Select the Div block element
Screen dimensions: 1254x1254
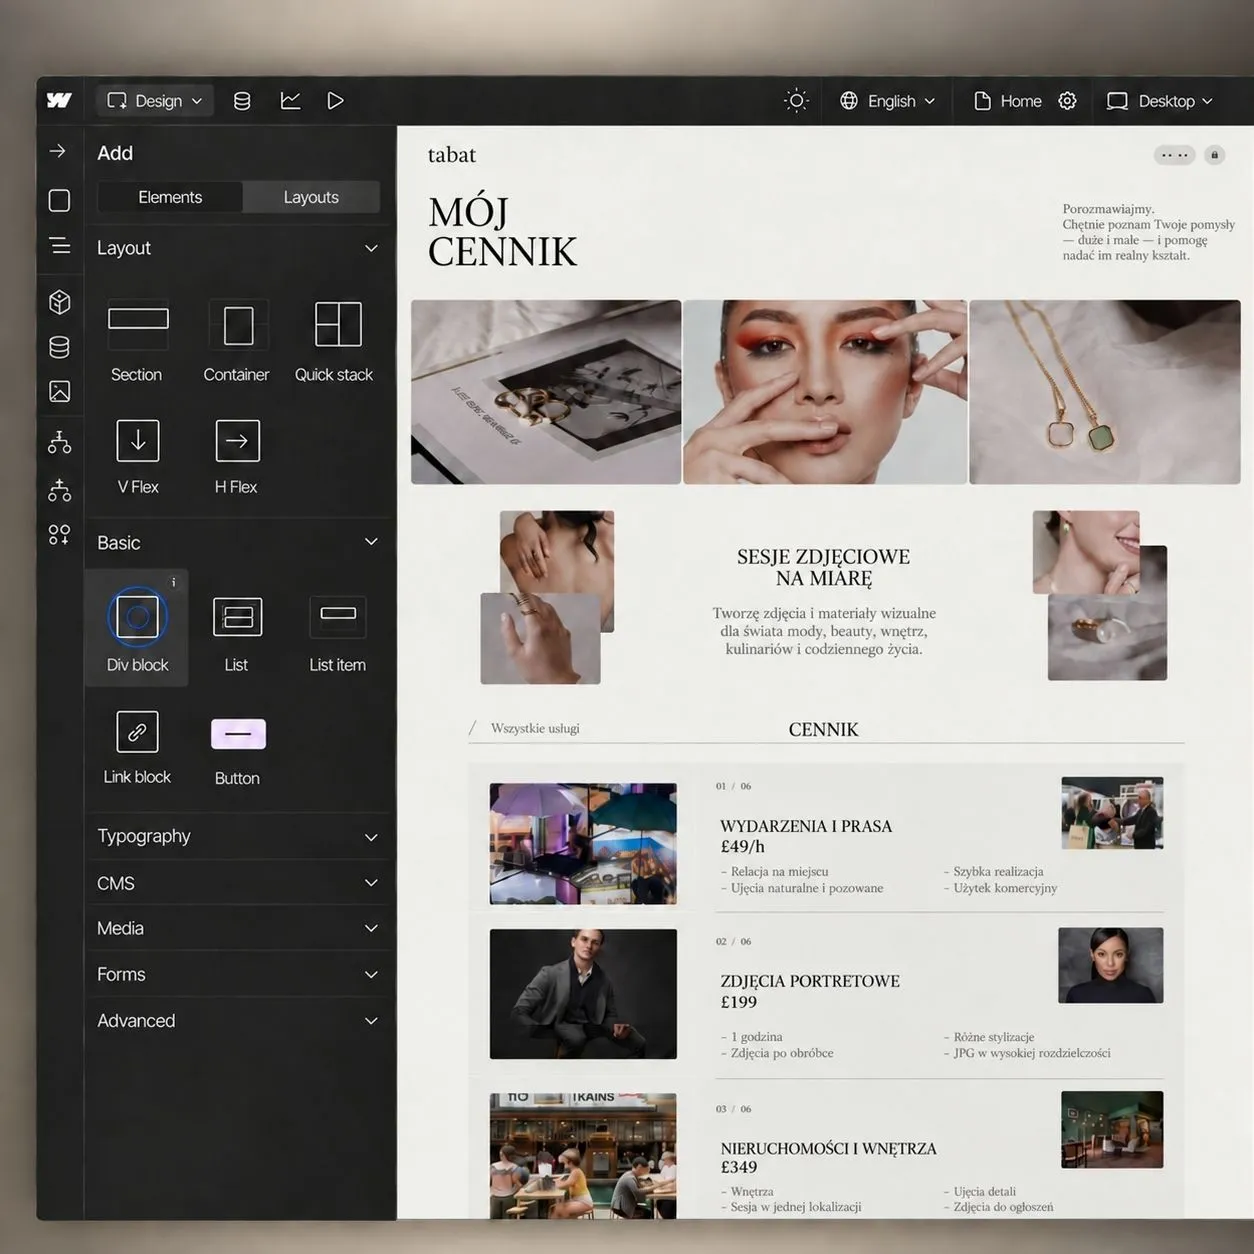coord(137,628)
